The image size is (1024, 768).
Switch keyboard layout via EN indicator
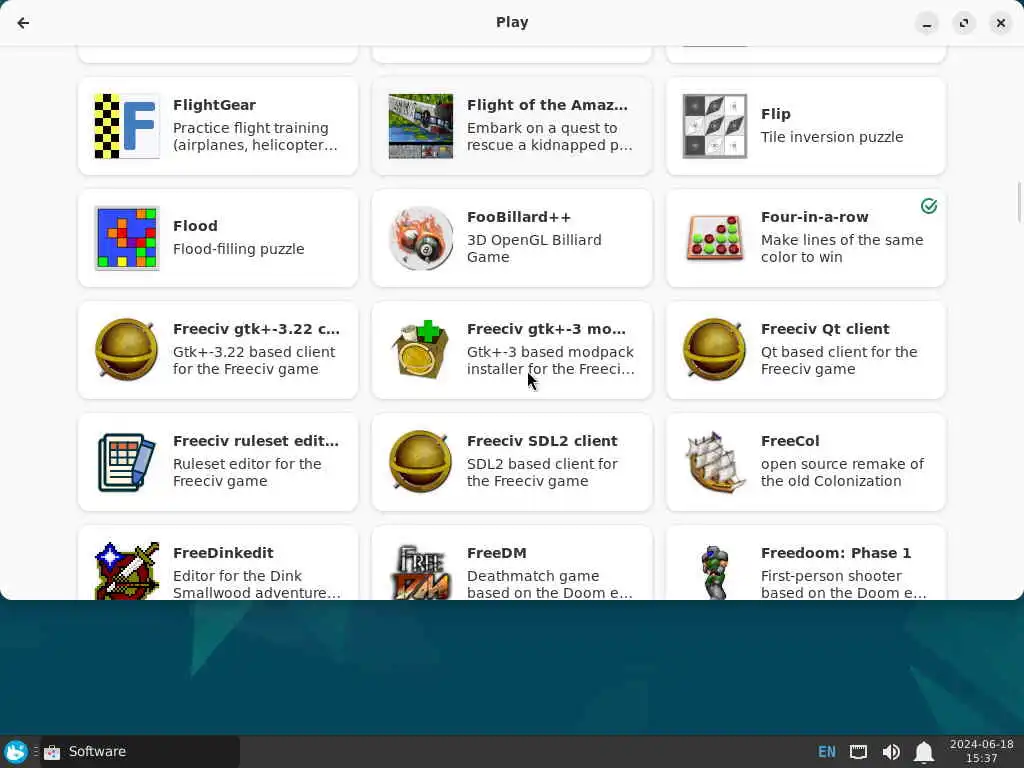(x=827, y=752)
